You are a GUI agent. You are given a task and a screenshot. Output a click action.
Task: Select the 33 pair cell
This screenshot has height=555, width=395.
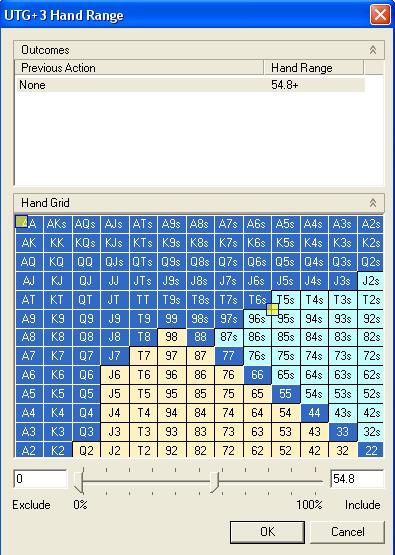[x=343, y=432]
